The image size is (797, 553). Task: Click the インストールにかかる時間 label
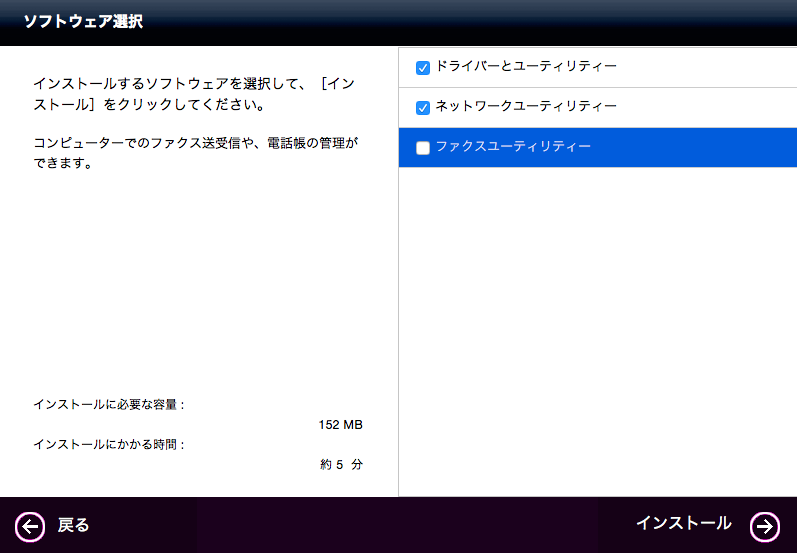pyautogui.click(x=109, y=443)
